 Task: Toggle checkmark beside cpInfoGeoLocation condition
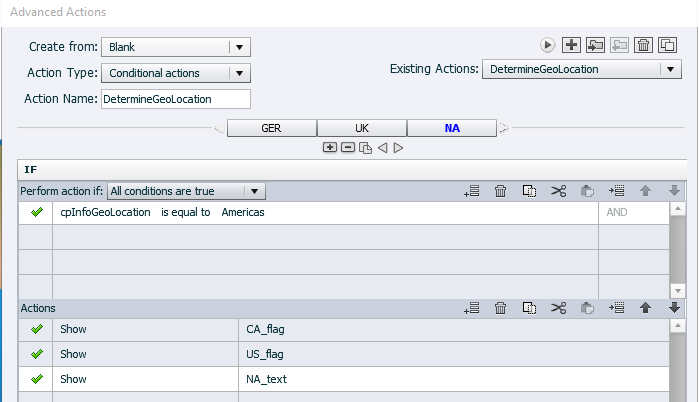coord(37,212)
